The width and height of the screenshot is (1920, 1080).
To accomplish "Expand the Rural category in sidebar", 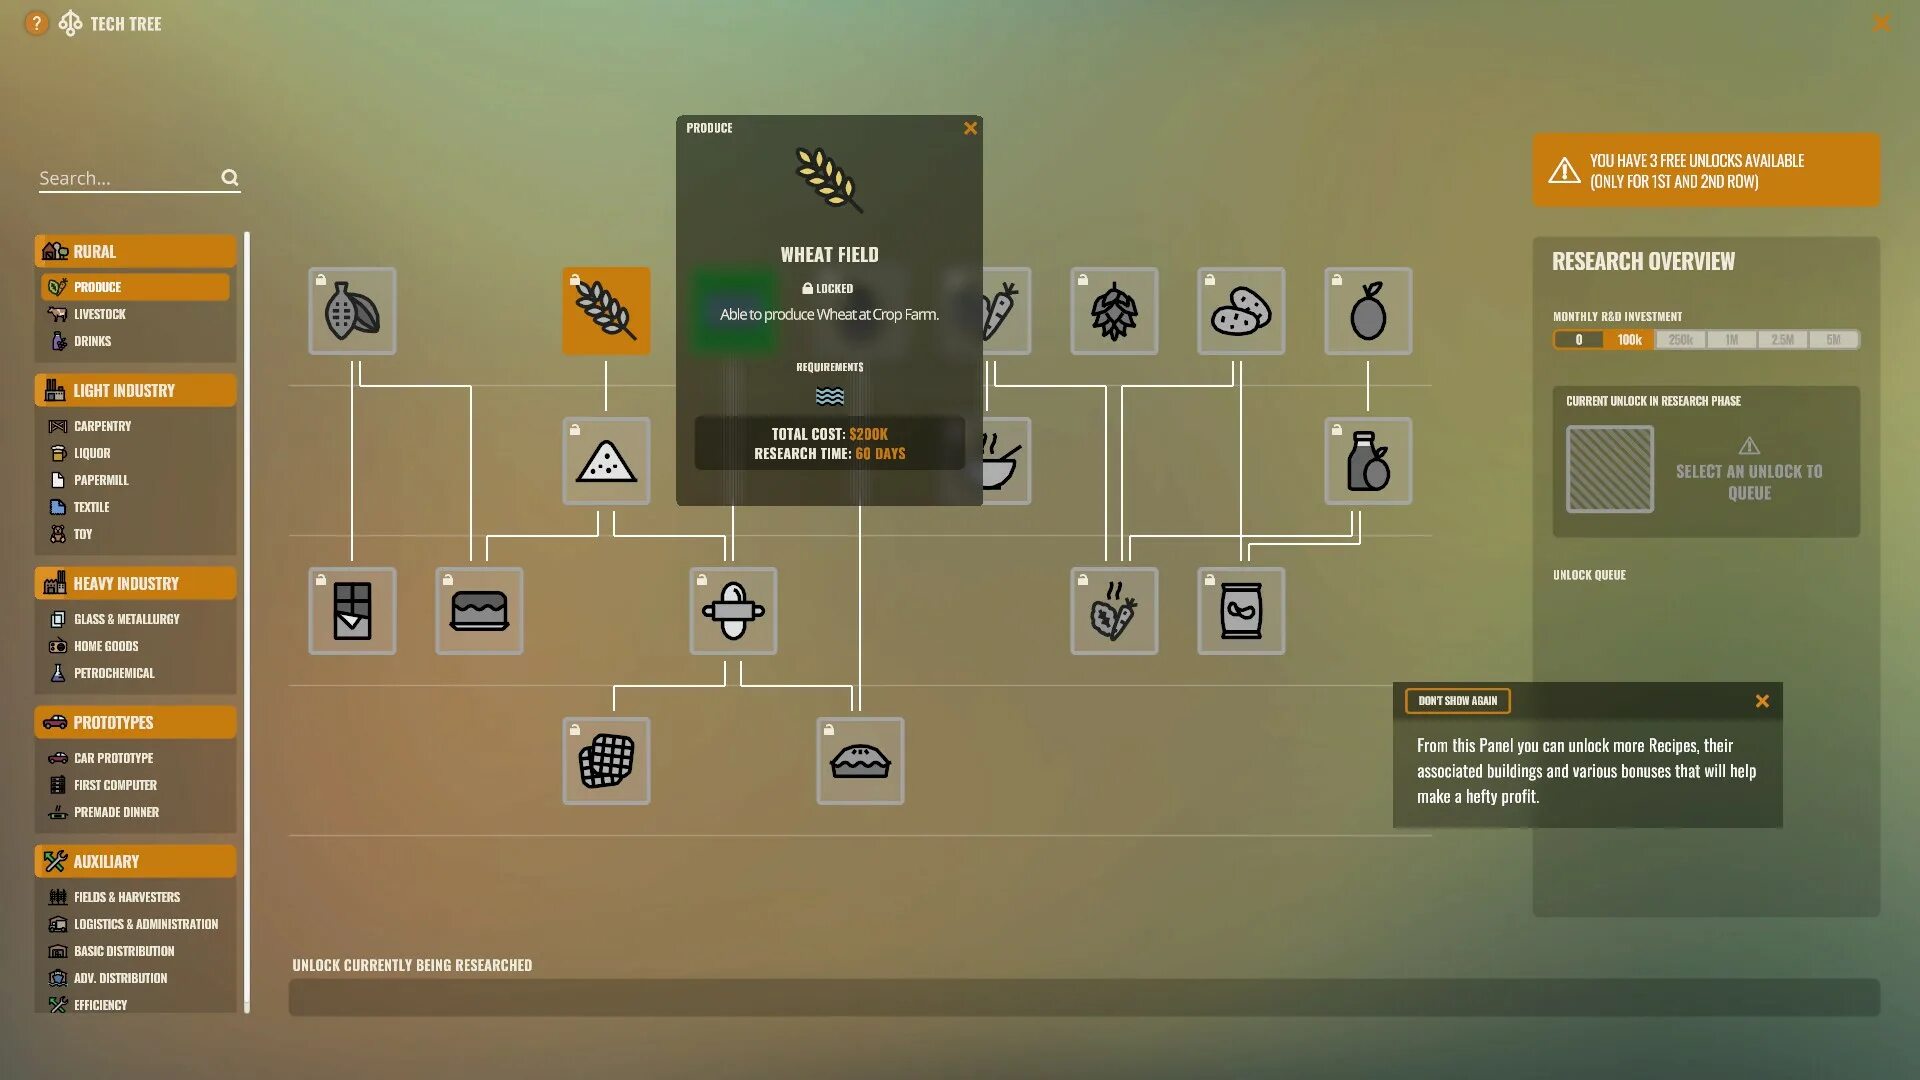I will [133, 251].
